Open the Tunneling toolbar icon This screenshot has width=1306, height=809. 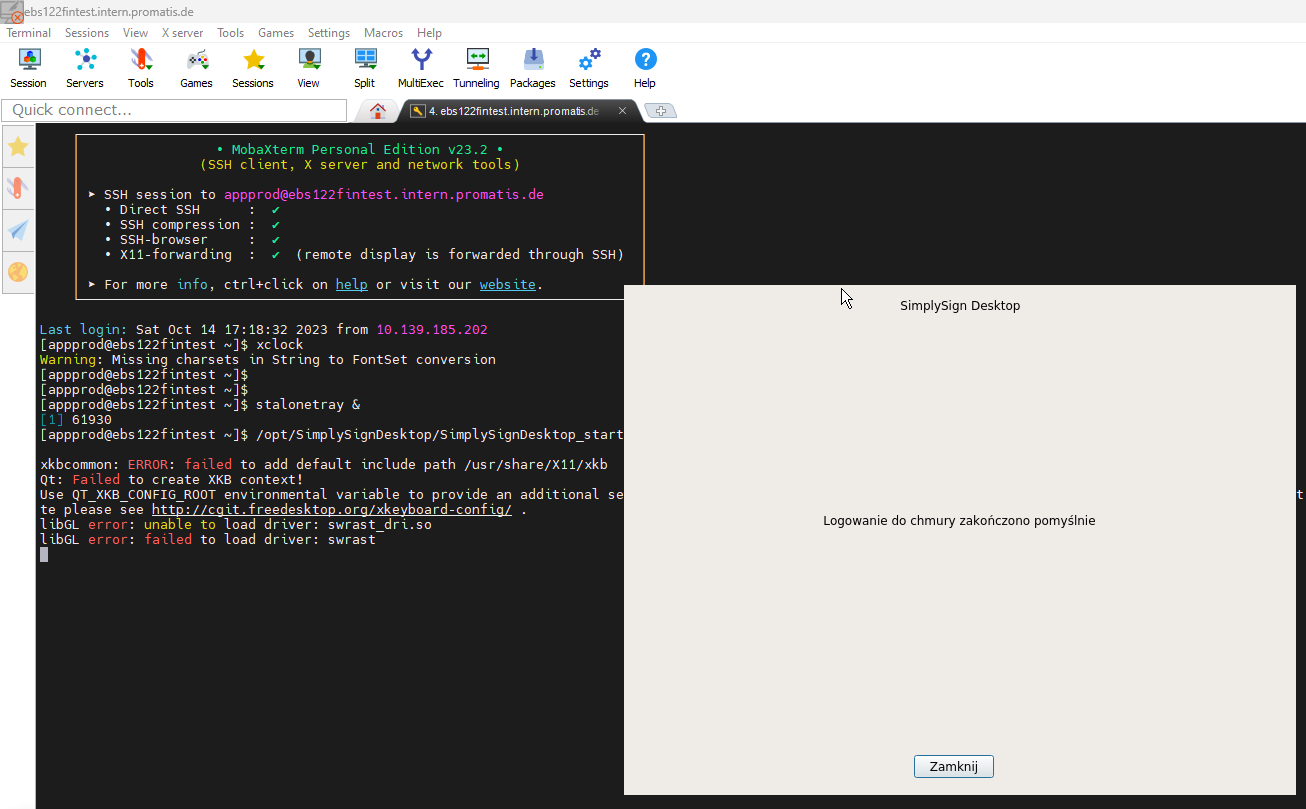point(476,68)
